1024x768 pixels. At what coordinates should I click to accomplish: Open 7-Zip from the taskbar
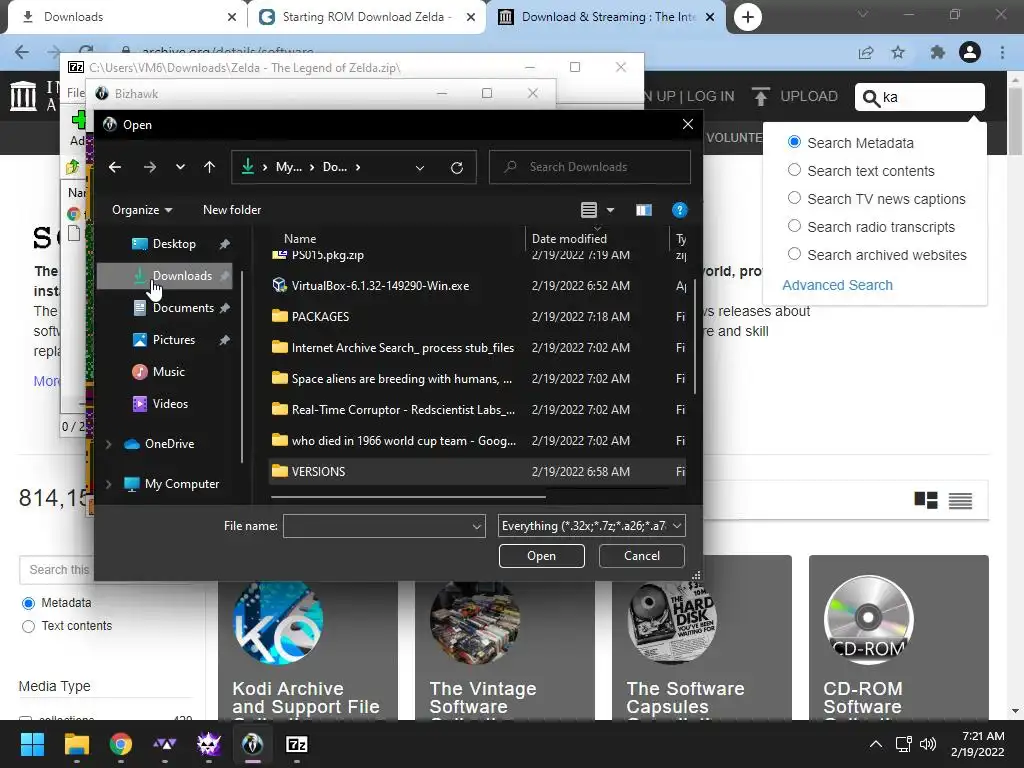[296, 744]
